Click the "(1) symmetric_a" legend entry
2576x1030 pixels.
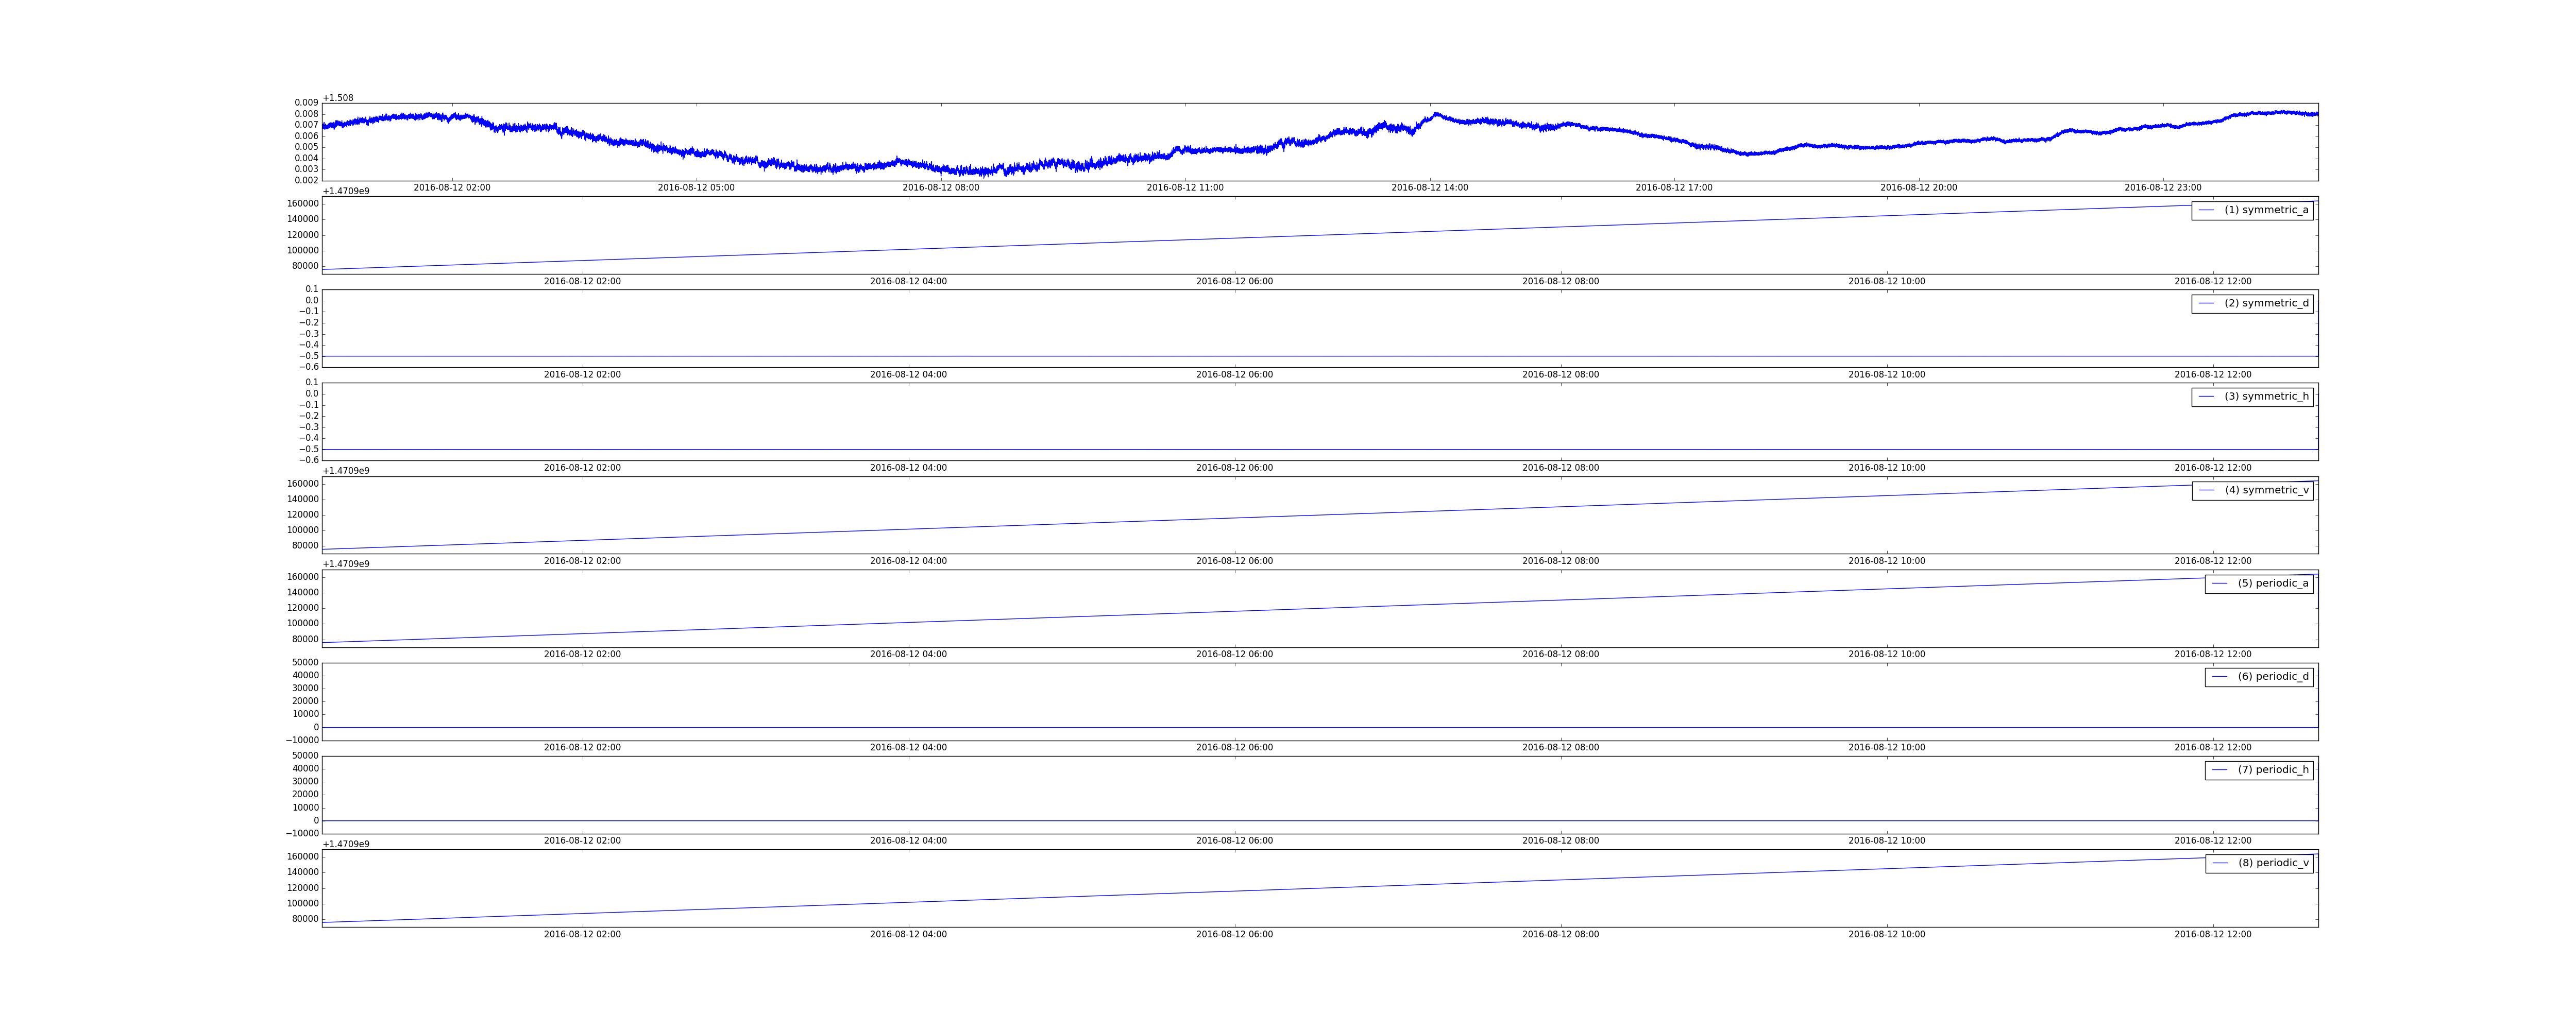tap(2252, 210)
